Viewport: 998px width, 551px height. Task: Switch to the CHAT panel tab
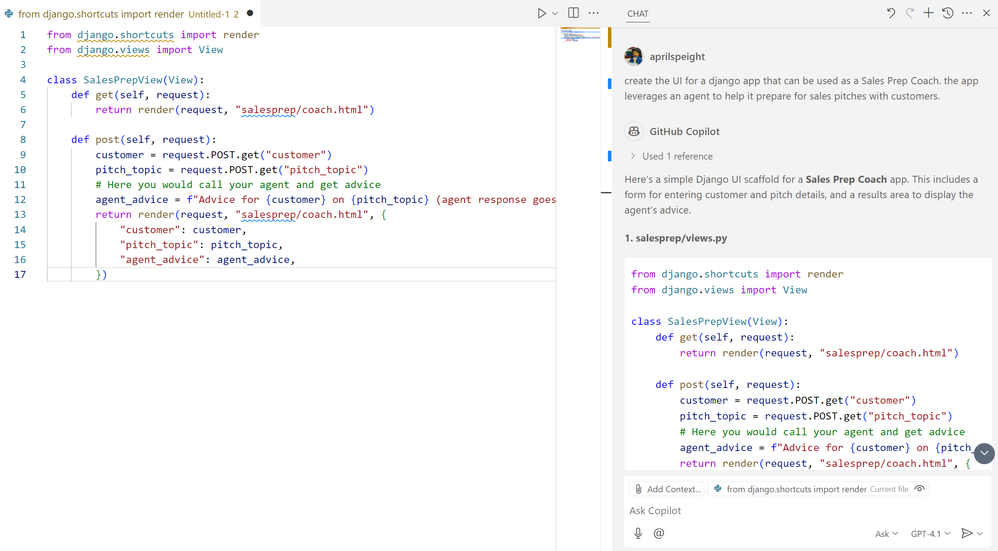click(638, 14)
